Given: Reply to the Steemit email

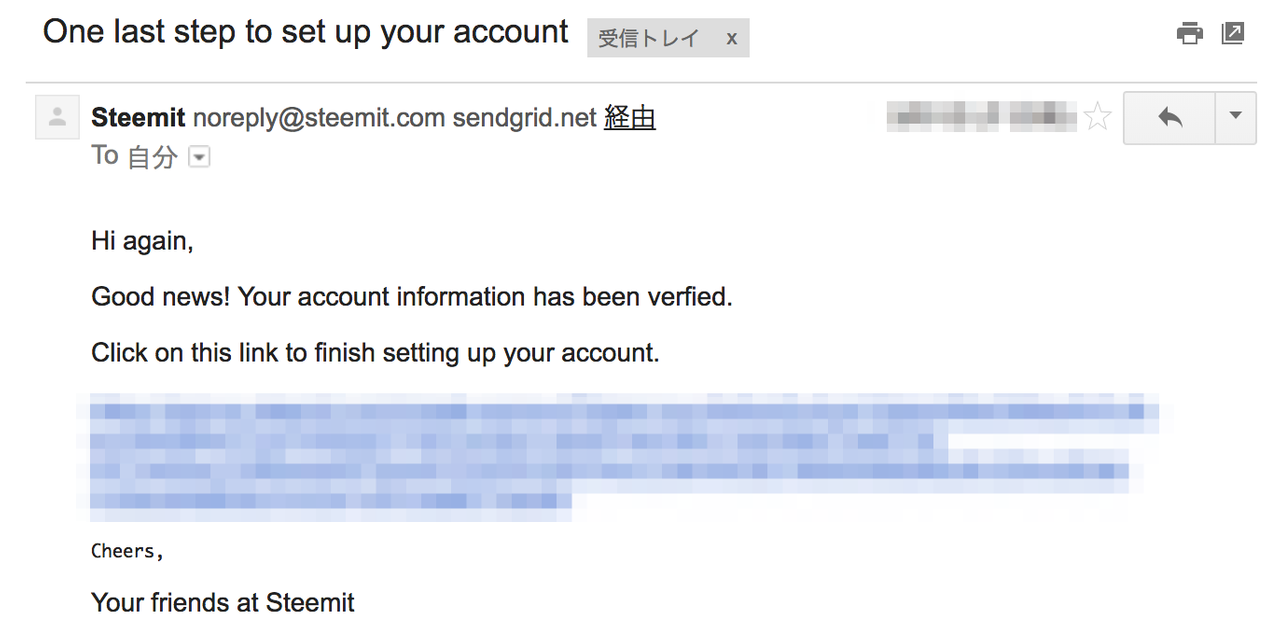Looking at the screenshot, I should click(x=1169, y=118).
